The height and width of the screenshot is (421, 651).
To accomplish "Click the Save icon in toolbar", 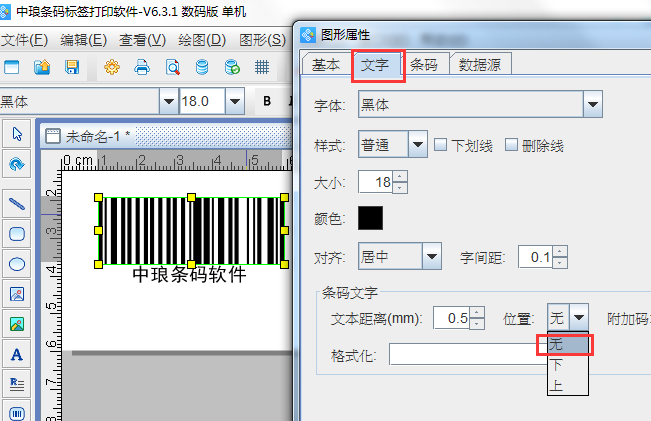I will 72,68.
